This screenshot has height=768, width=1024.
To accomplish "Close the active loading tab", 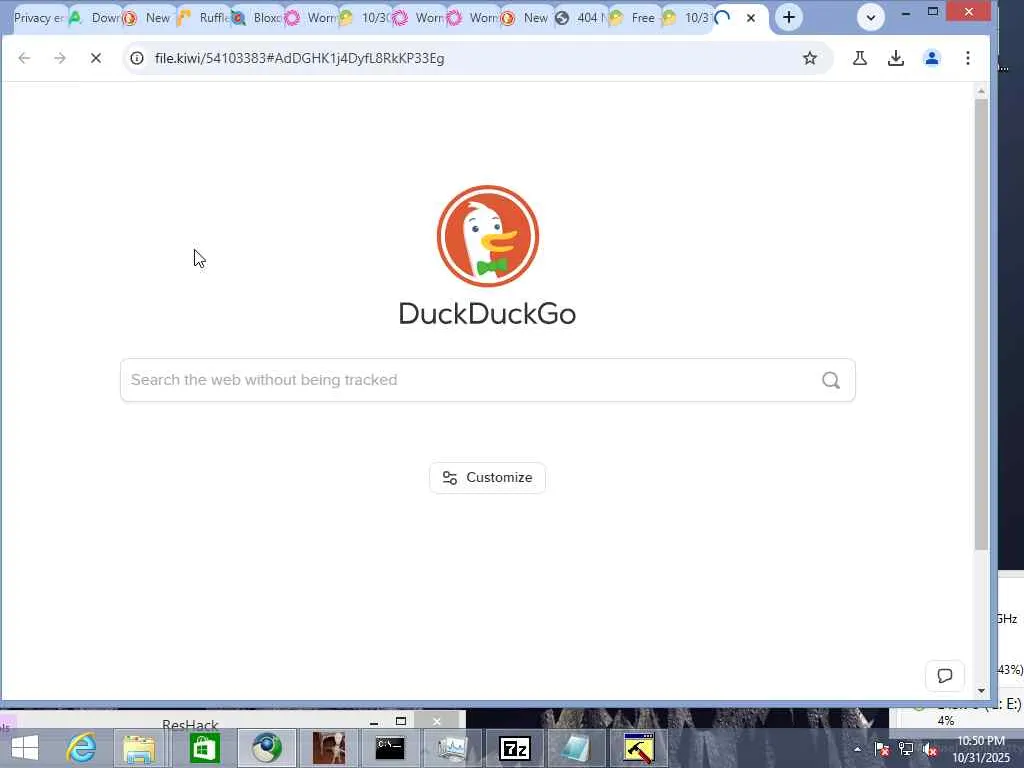I will [x=751, y=18].
